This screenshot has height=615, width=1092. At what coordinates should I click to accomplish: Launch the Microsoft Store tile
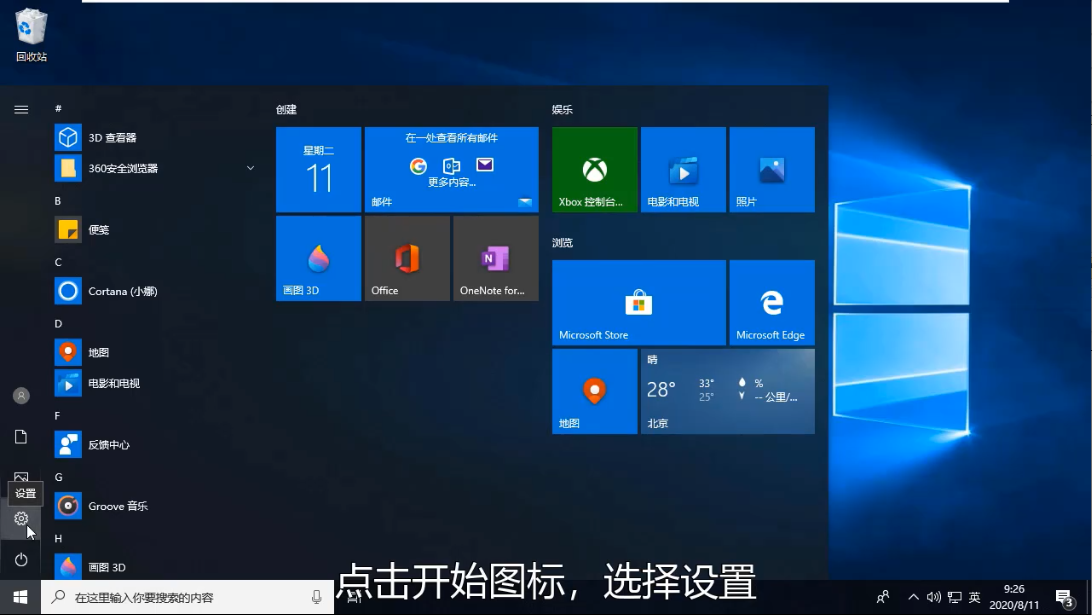(x=639, y=302)
